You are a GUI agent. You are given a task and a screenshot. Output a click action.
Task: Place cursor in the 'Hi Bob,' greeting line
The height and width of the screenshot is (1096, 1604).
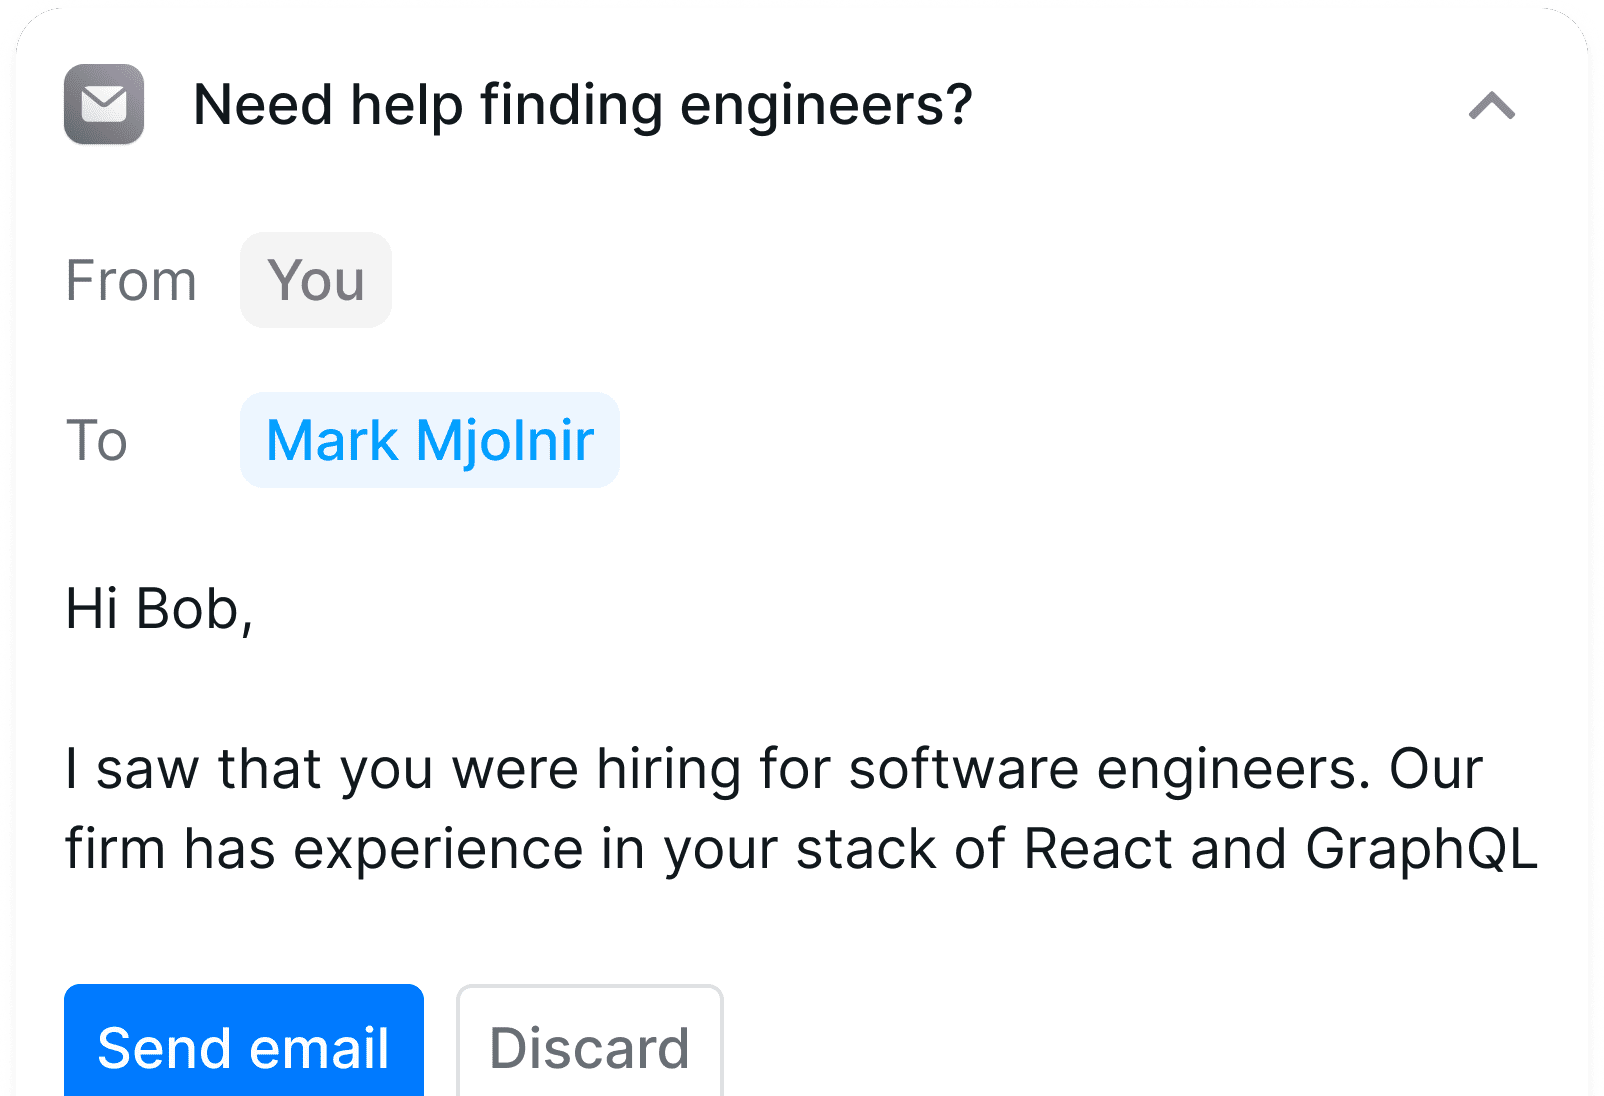tap(159, 609)
